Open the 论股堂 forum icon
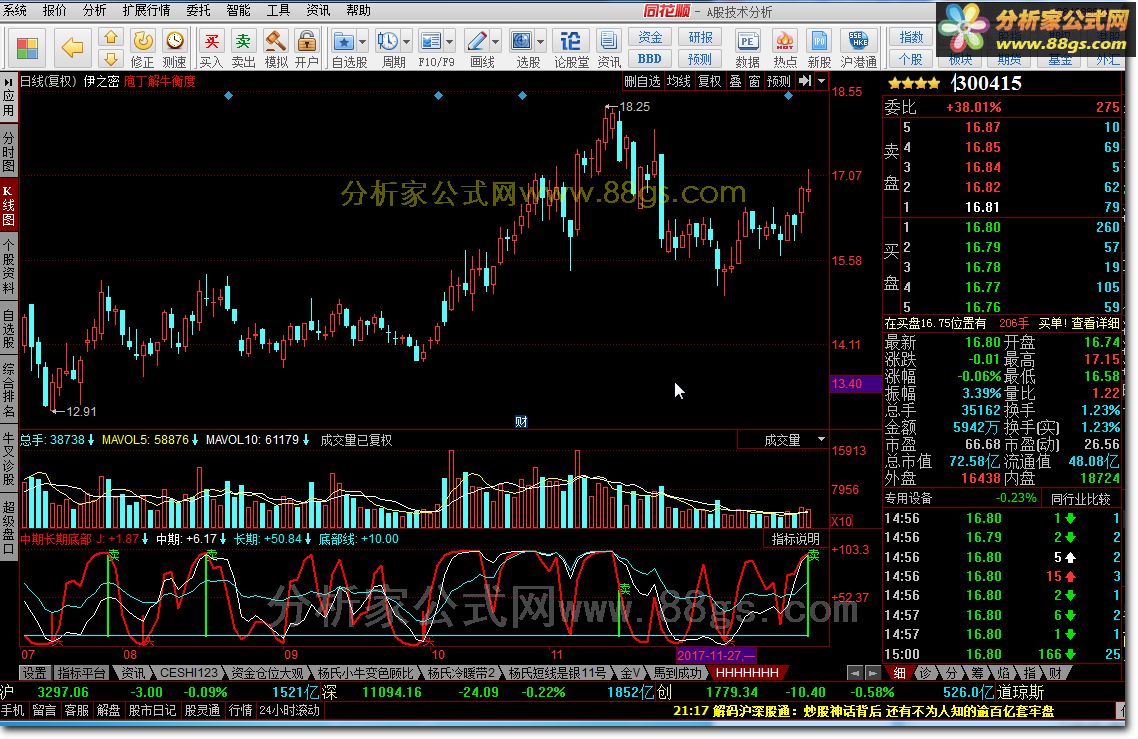Viewport: 1138px width, 739px height. click(571, 41)
